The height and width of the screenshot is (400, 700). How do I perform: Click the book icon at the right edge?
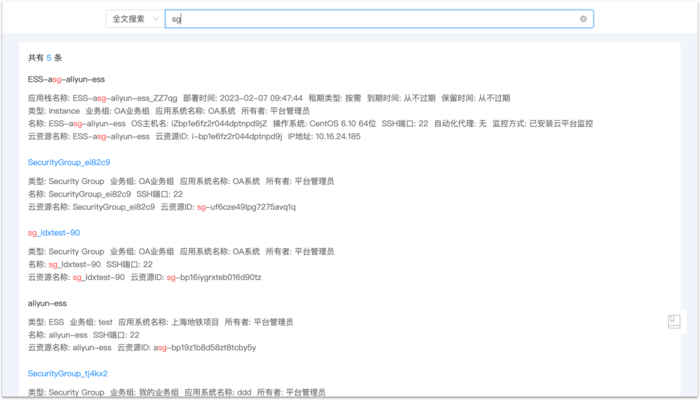(675, 321)
